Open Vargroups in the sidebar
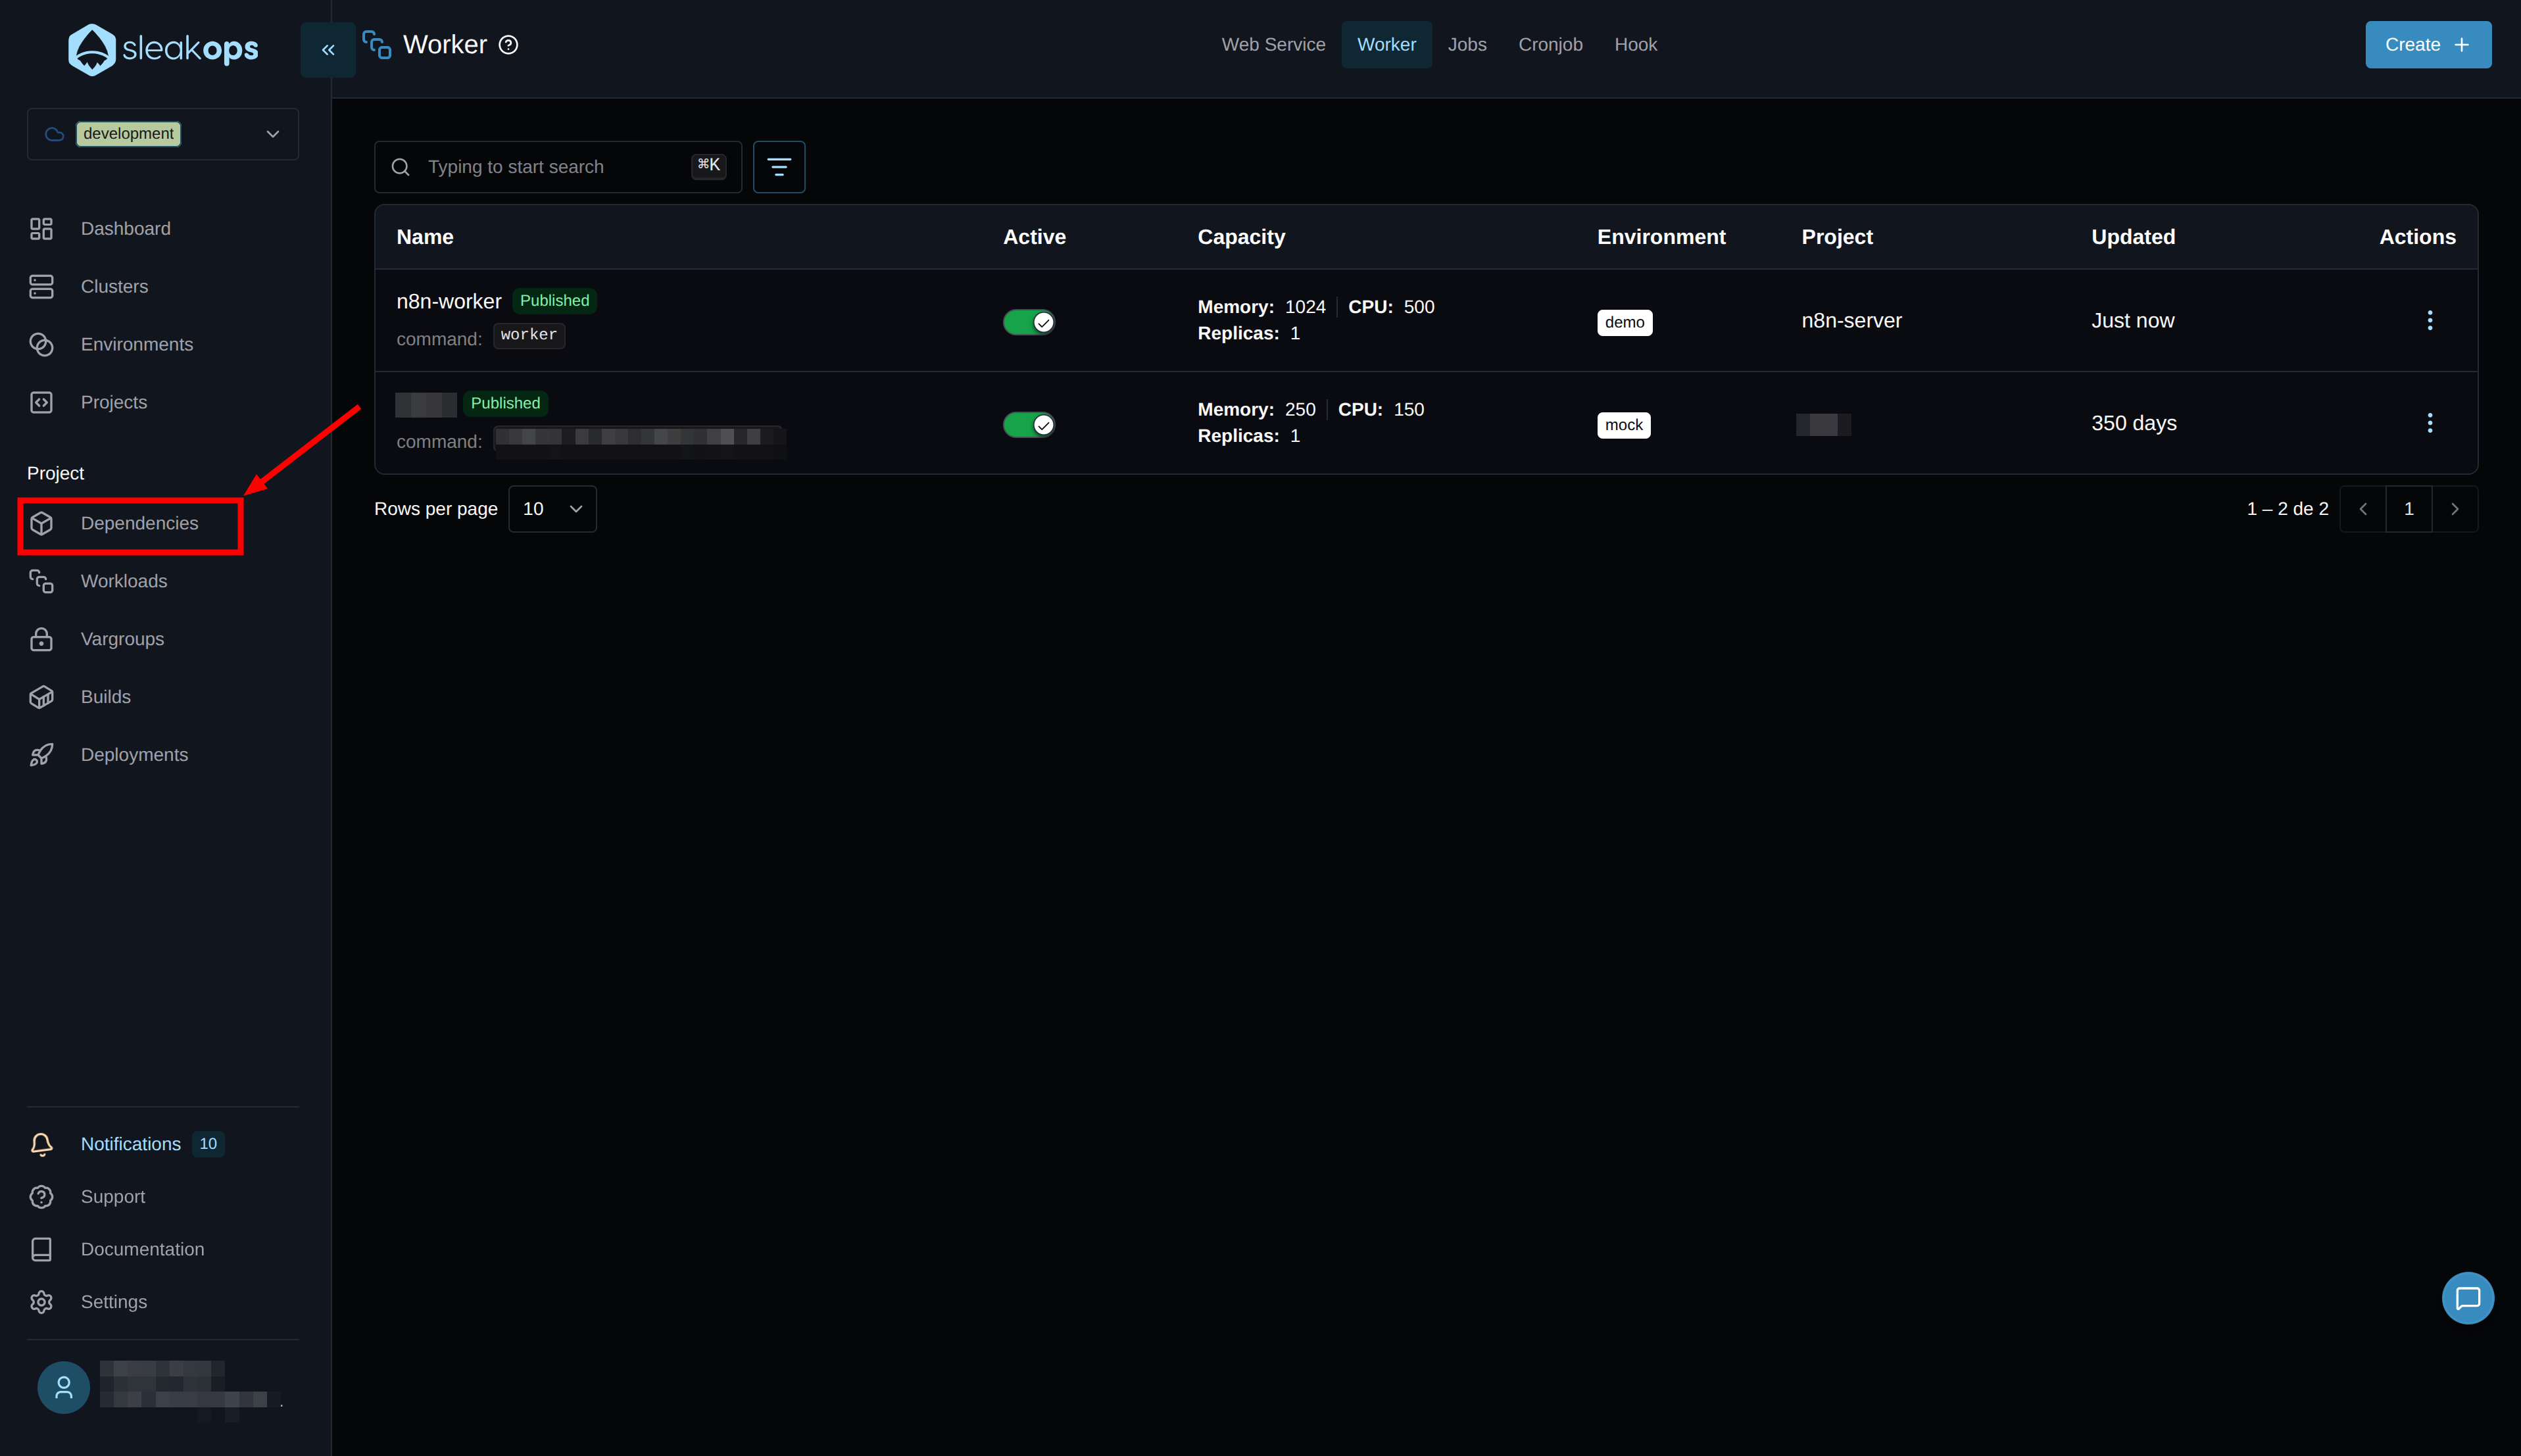The height and width of the screenshot is (1456, 2521). click(x=122, y=639)
